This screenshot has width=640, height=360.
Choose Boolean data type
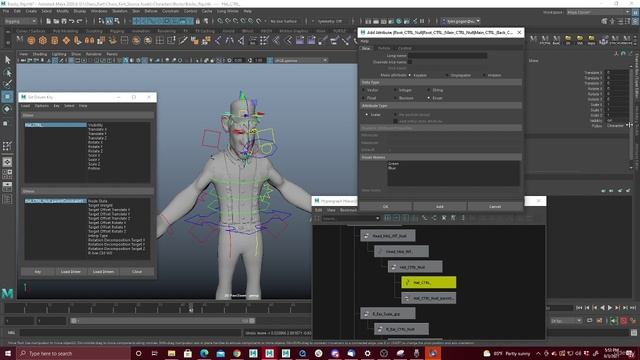pyautogui.click(x=395, y=98)
